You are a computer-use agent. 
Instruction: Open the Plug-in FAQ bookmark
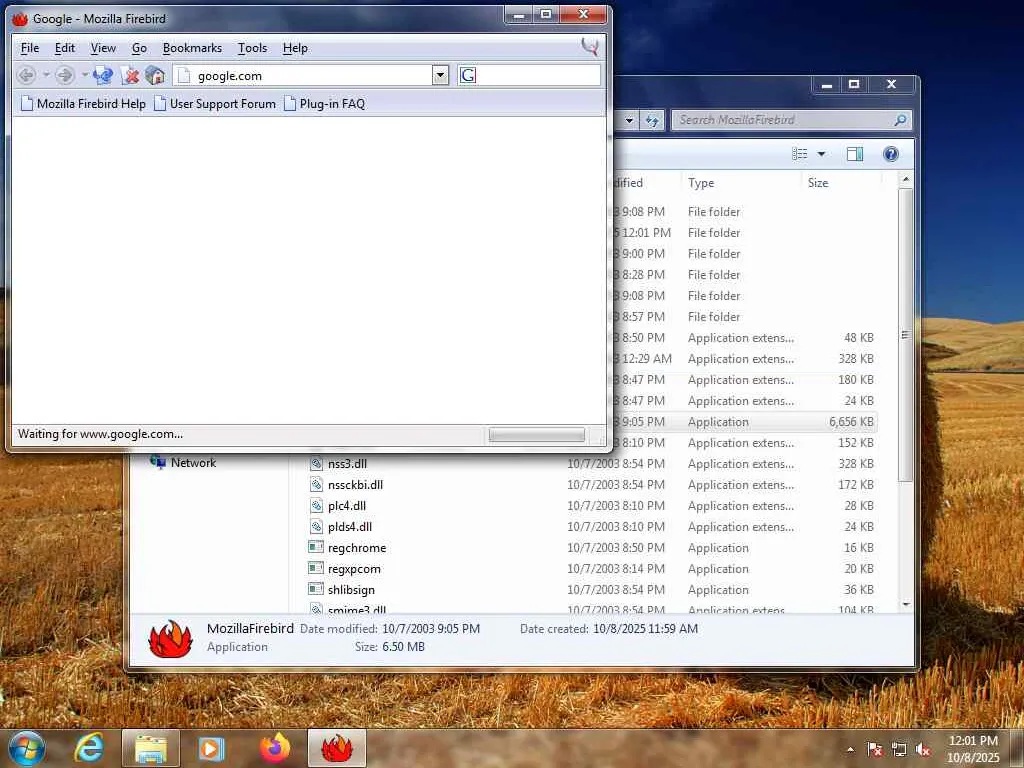point(325,104)
